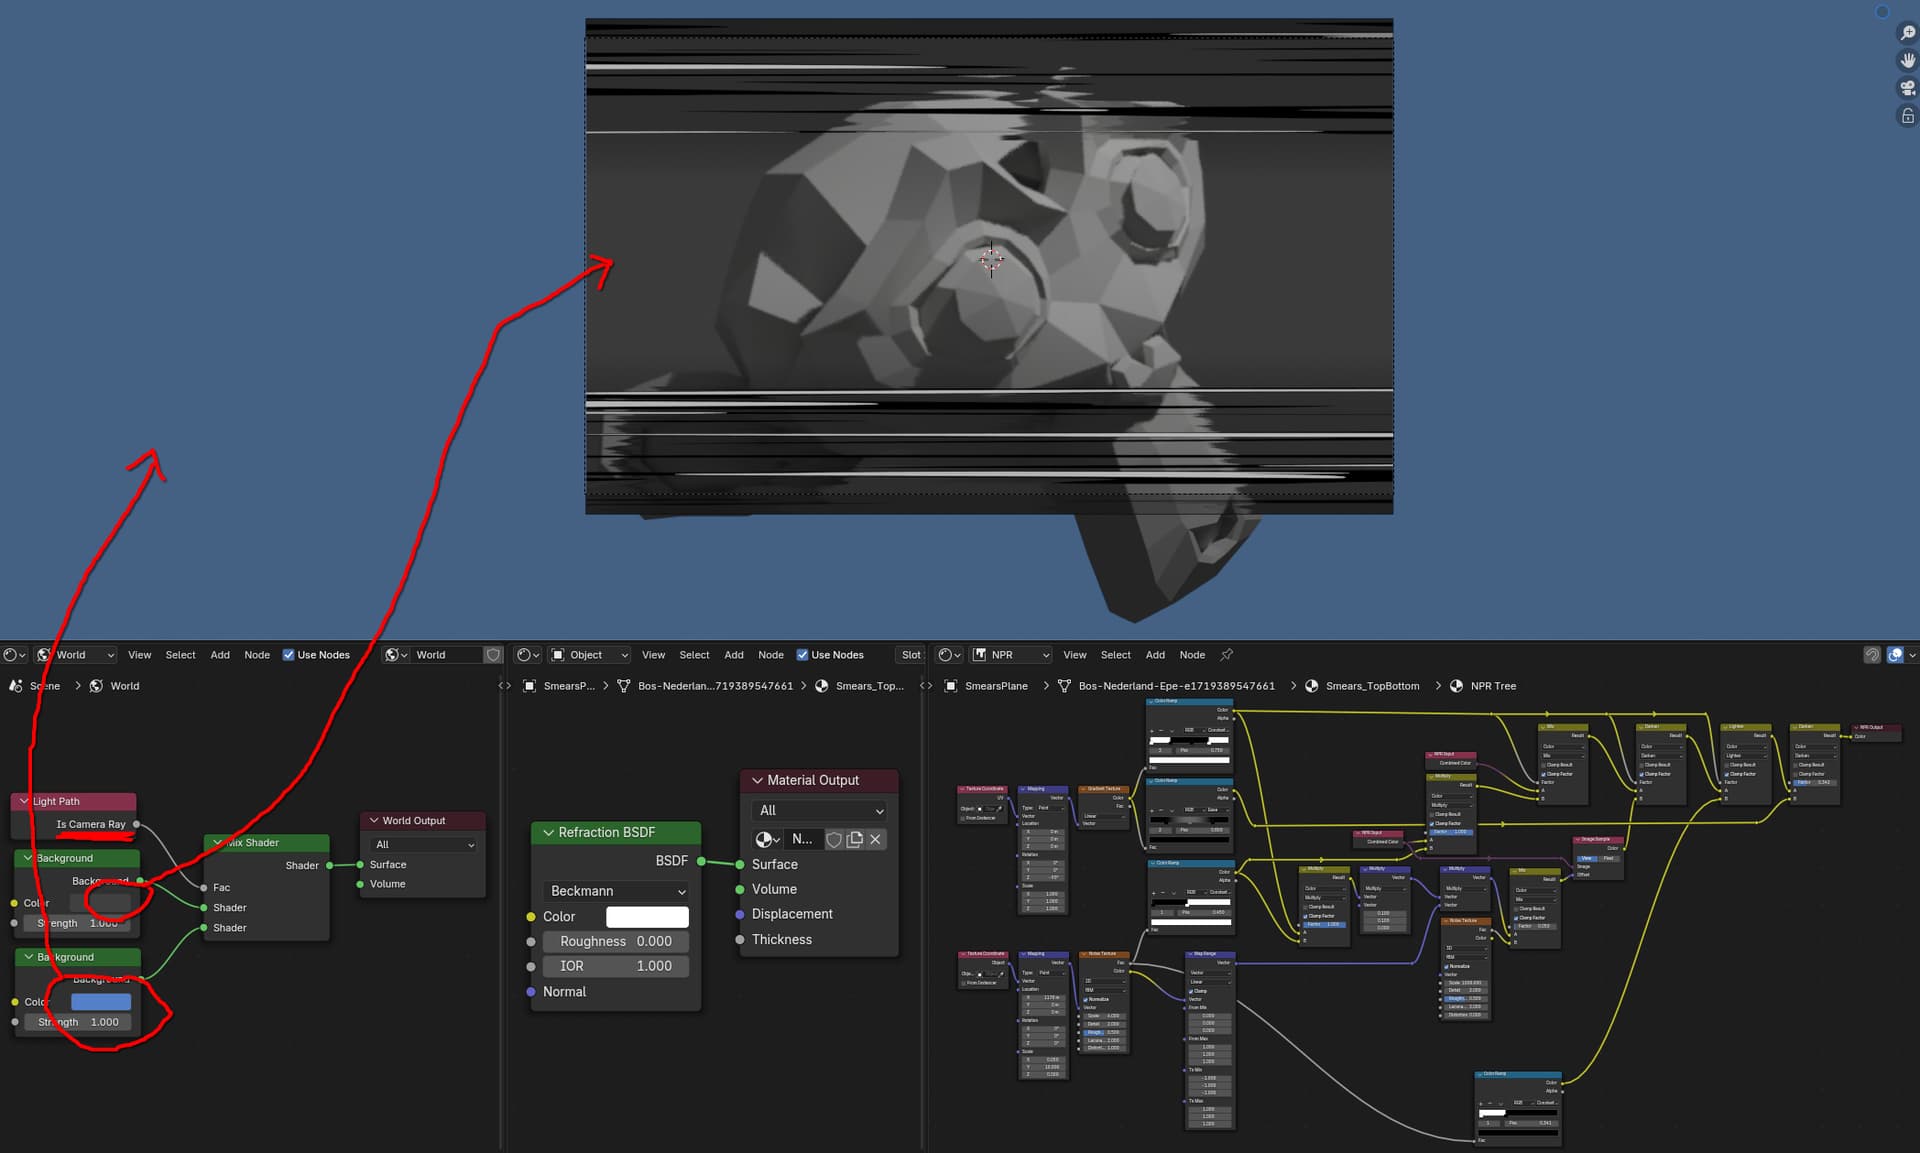Open the Beckmann distribution dropdown
Screen dimensions: 1920x1153
pos(617,891)
